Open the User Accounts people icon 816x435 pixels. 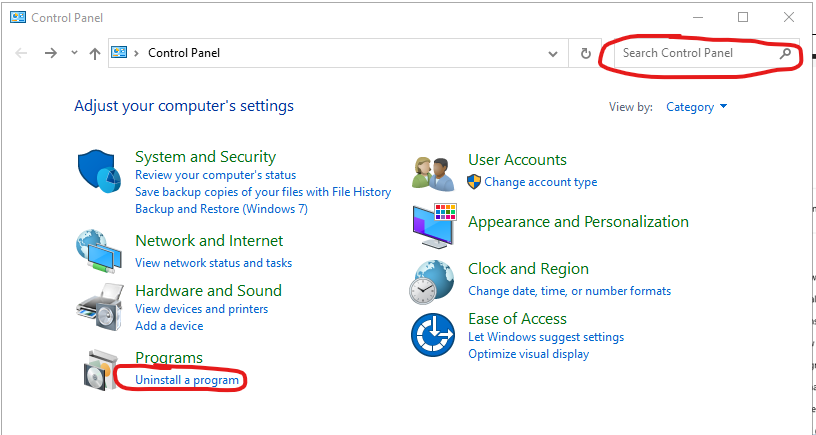[432, 174]
